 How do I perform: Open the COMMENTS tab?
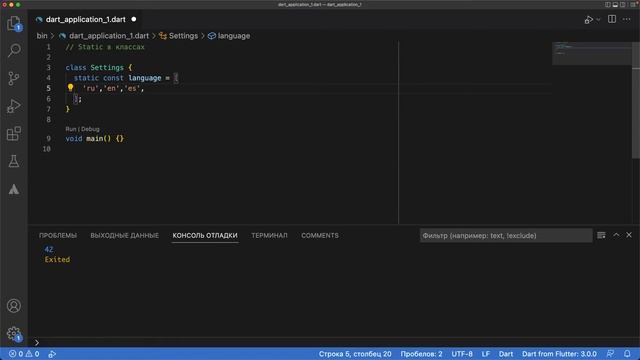tap(320, 236)
